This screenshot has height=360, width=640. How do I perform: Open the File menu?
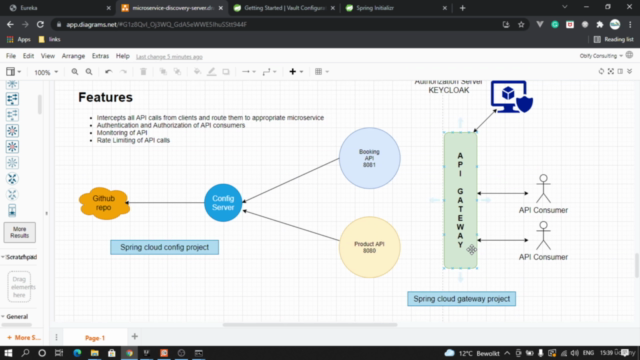(11, 56)
